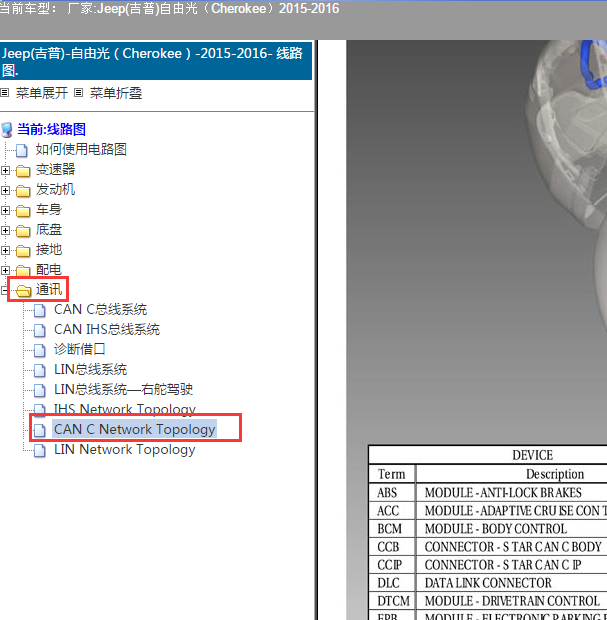Click the 菜单折叠 collapse-all icon
The height and width of the screenshot is (620, 607).
pos(79,93)
